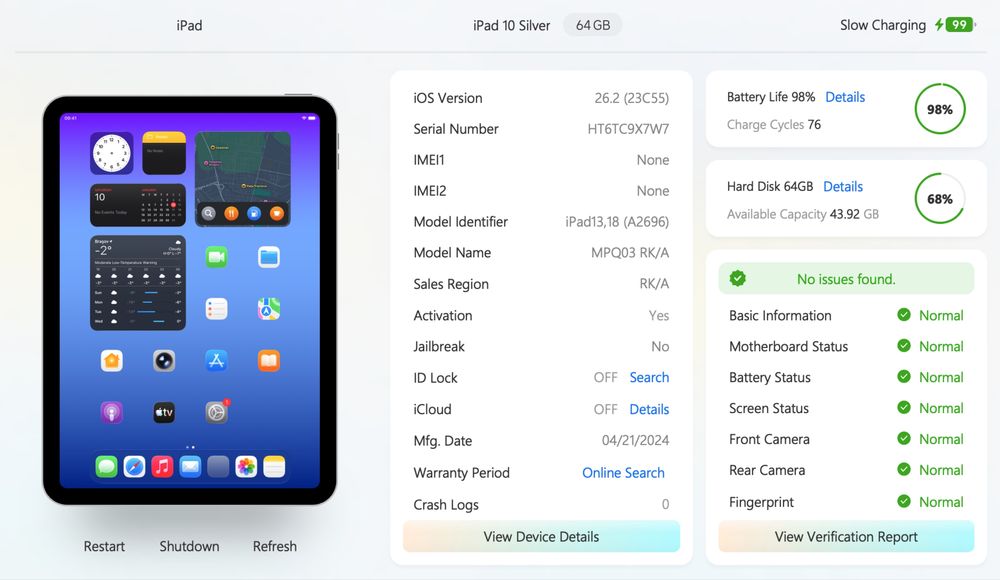Click the Books app icon on iPad
Screen dimensions: 1000x580
(268, 361)
